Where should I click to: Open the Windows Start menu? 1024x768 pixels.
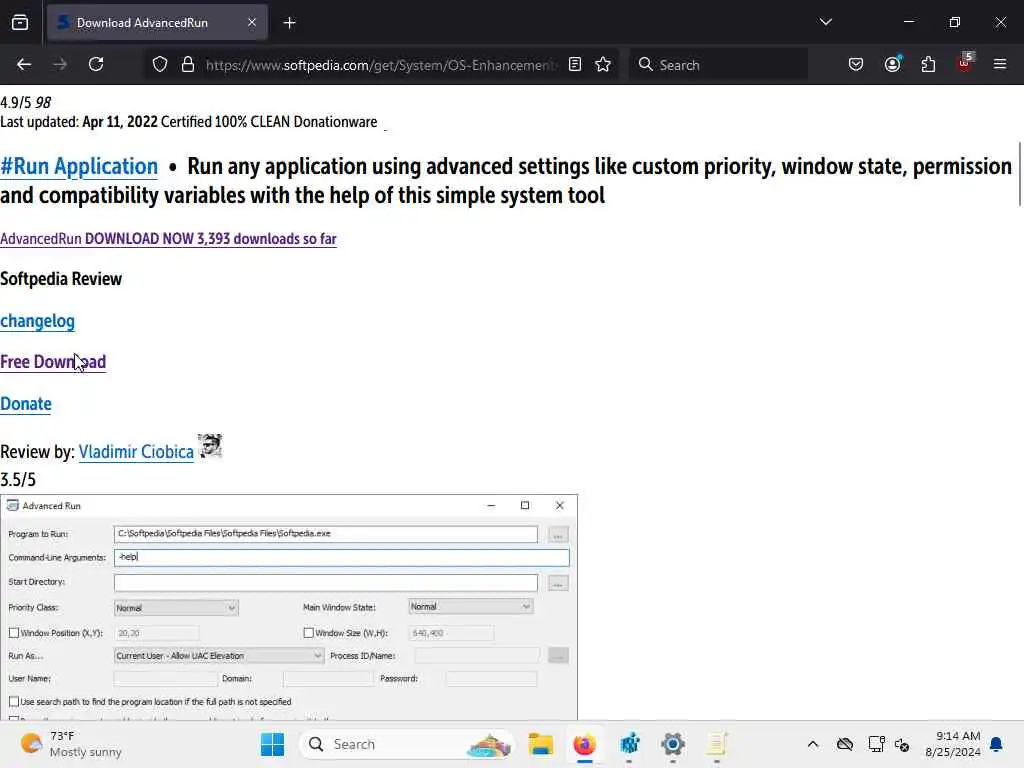[272, 744]
